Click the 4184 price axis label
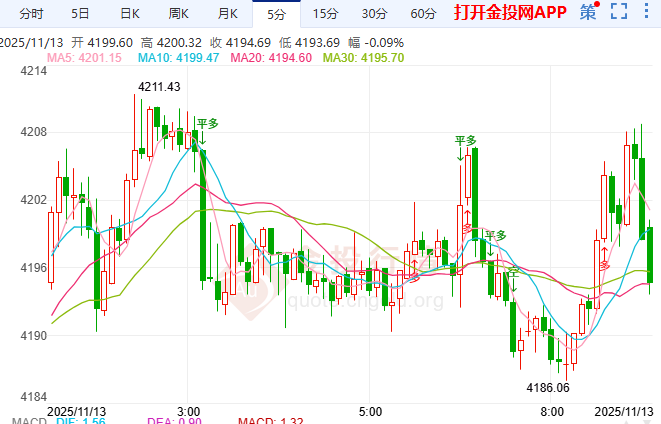The height and width of the screenshot is (424, 661). pos(34,397)
